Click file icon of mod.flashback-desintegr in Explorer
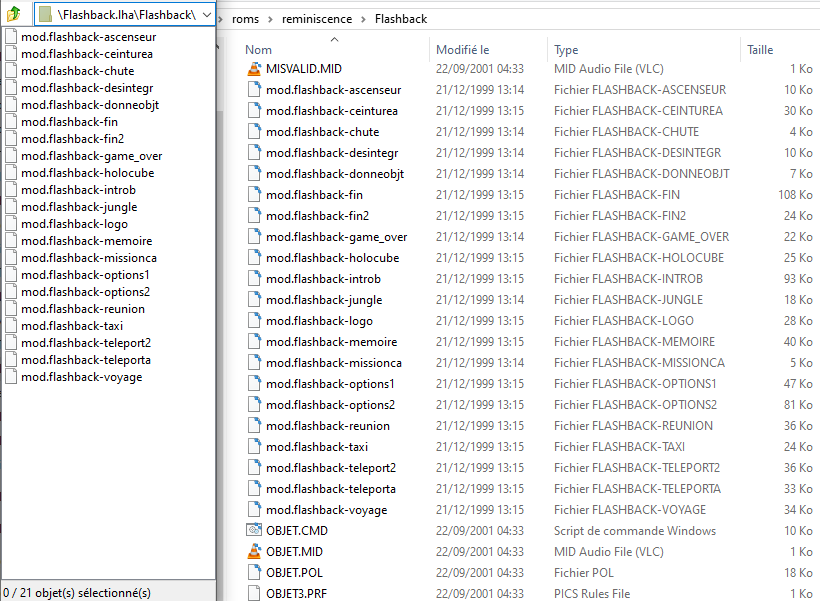The height and width of the screenshot is (601, 820). pyautogui.click(x=254, y=152)
